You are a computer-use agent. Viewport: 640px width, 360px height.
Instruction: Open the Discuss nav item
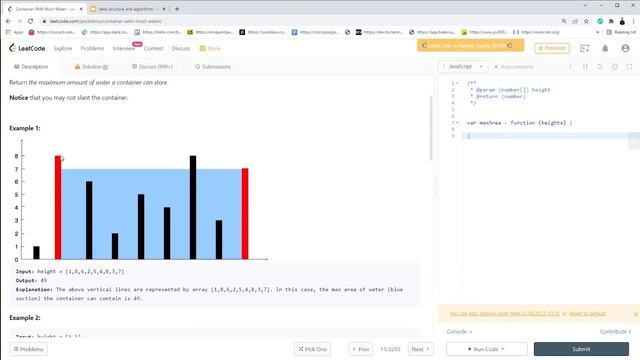point(181,48)
